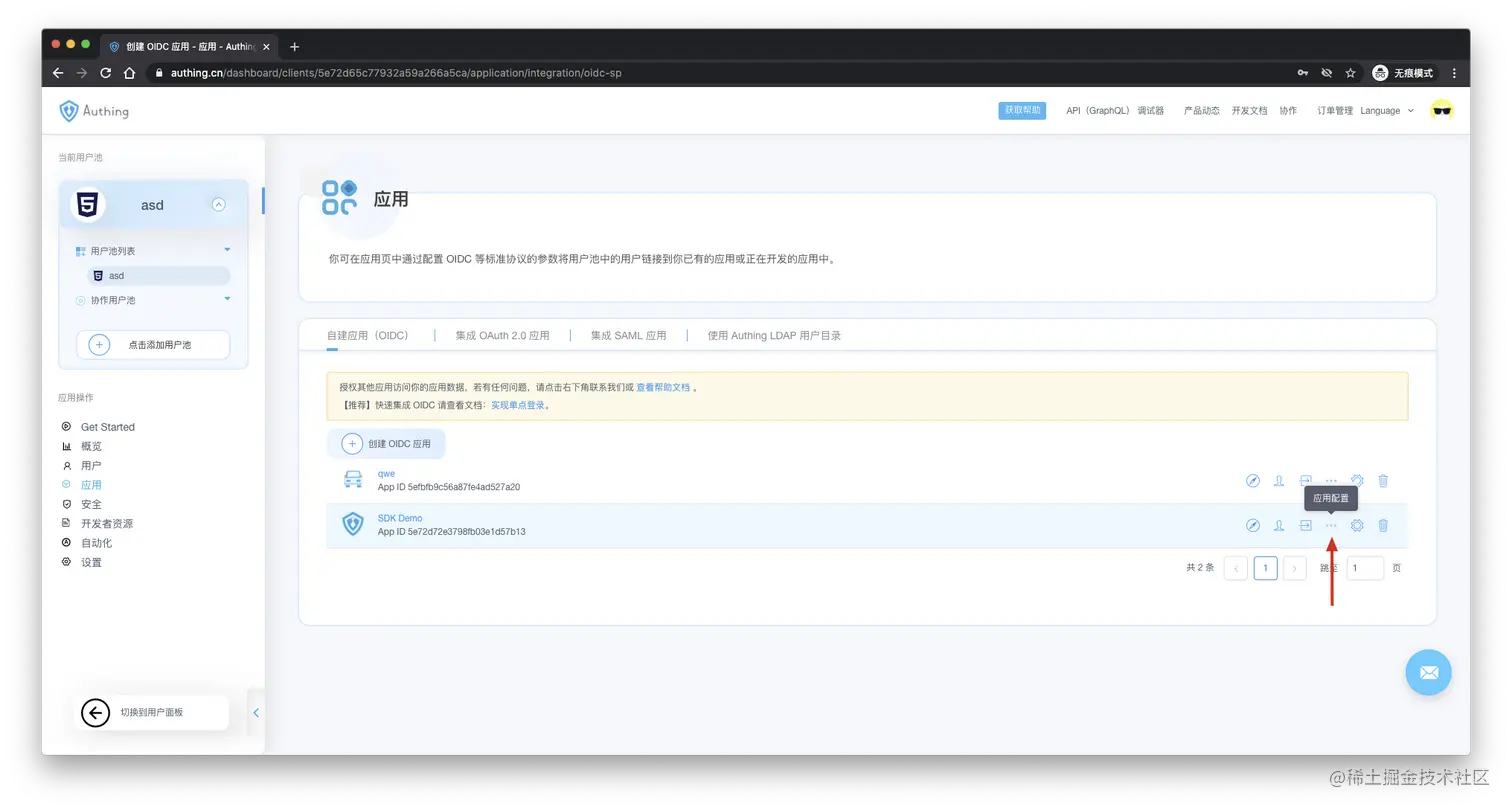
Task: Collapse the sidebar with the left chevron
Action: 256,713
